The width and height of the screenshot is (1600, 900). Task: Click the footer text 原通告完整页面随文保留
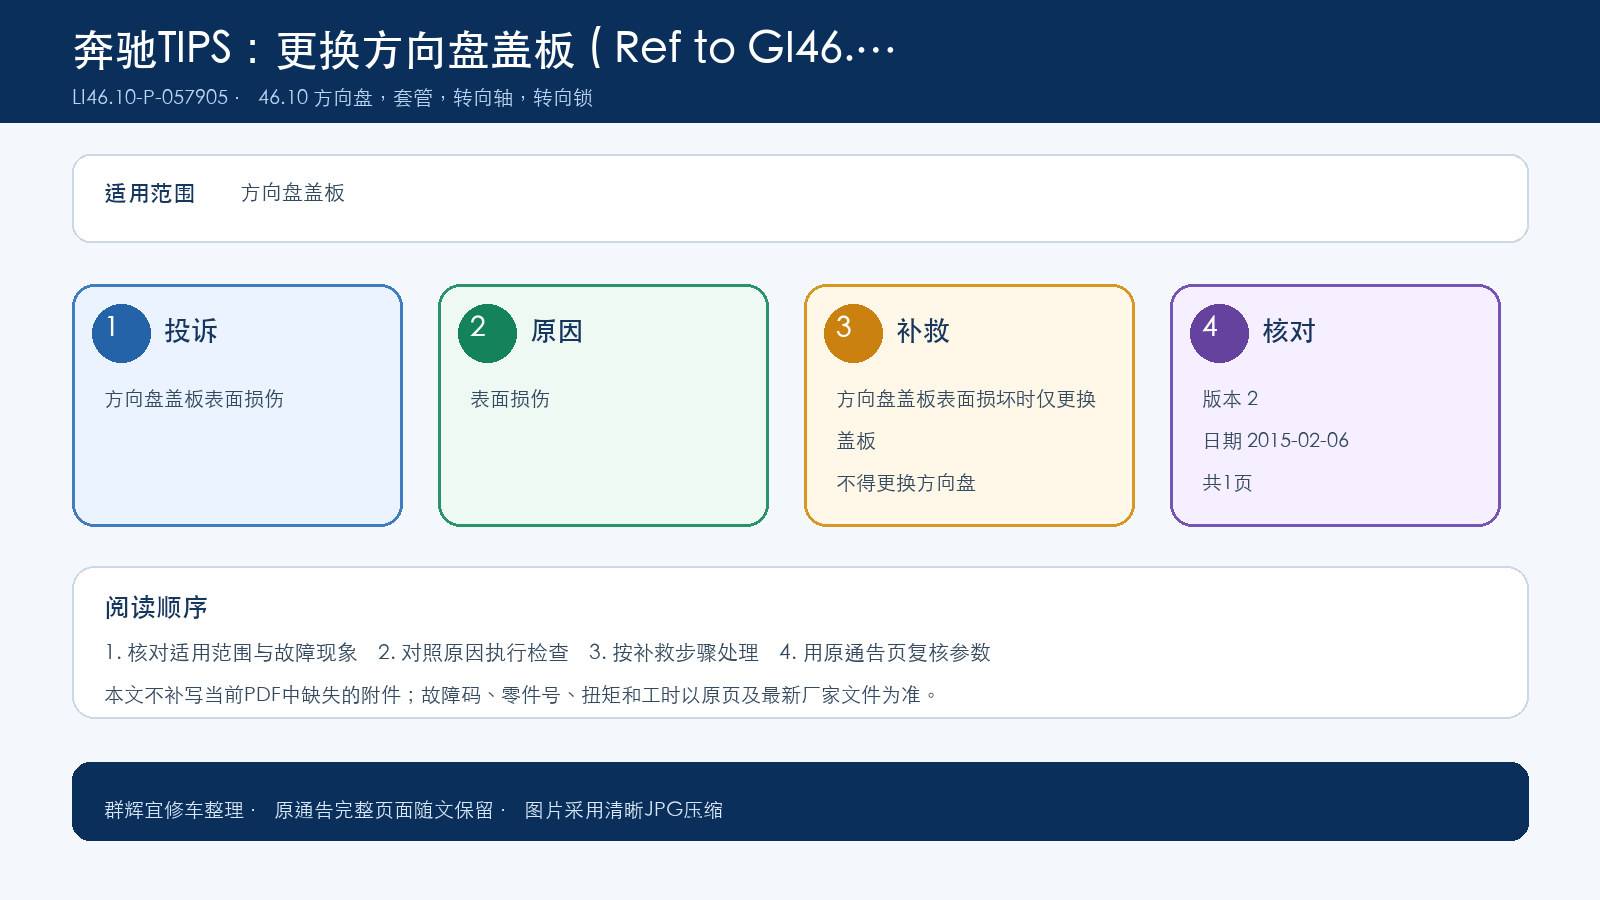click(384, 810)
